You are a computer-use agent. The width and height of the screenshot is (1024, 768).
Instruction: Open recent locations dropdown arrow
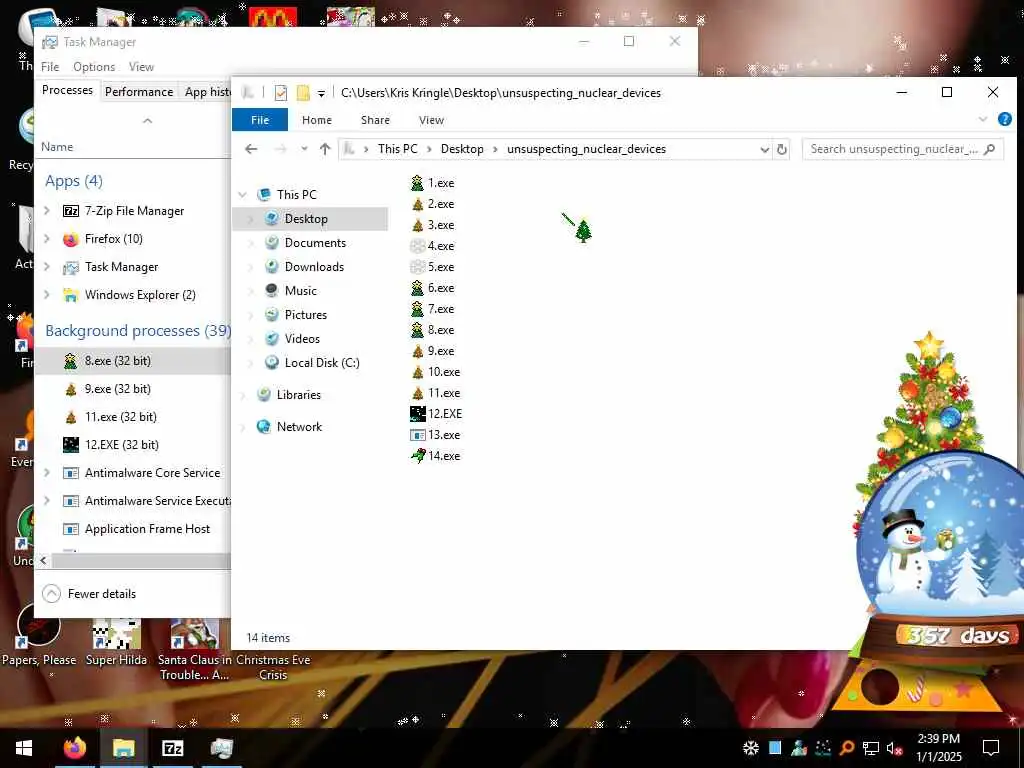click(304, 149)
